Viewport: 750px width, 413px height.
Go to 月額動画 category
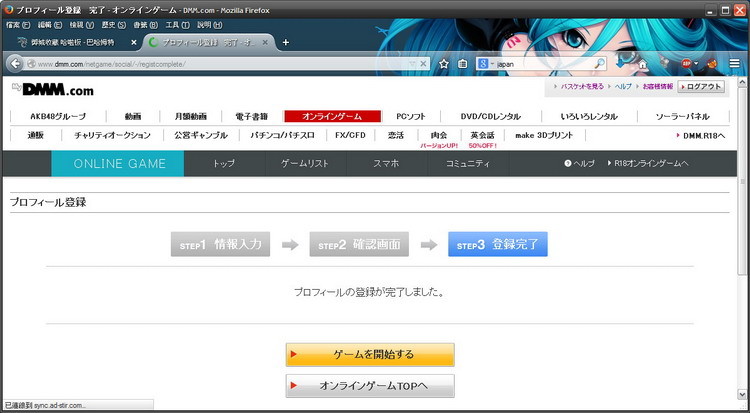(191, 116)
